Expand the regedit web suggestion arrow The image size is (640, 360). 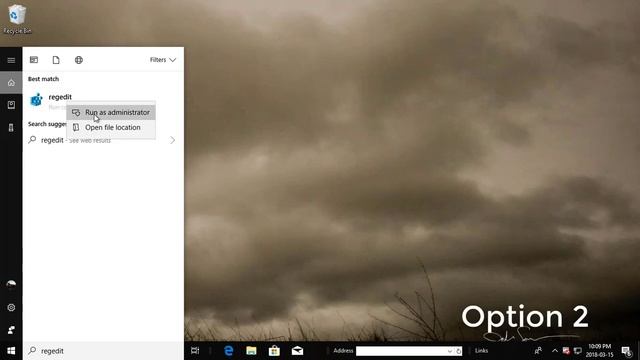172,140
